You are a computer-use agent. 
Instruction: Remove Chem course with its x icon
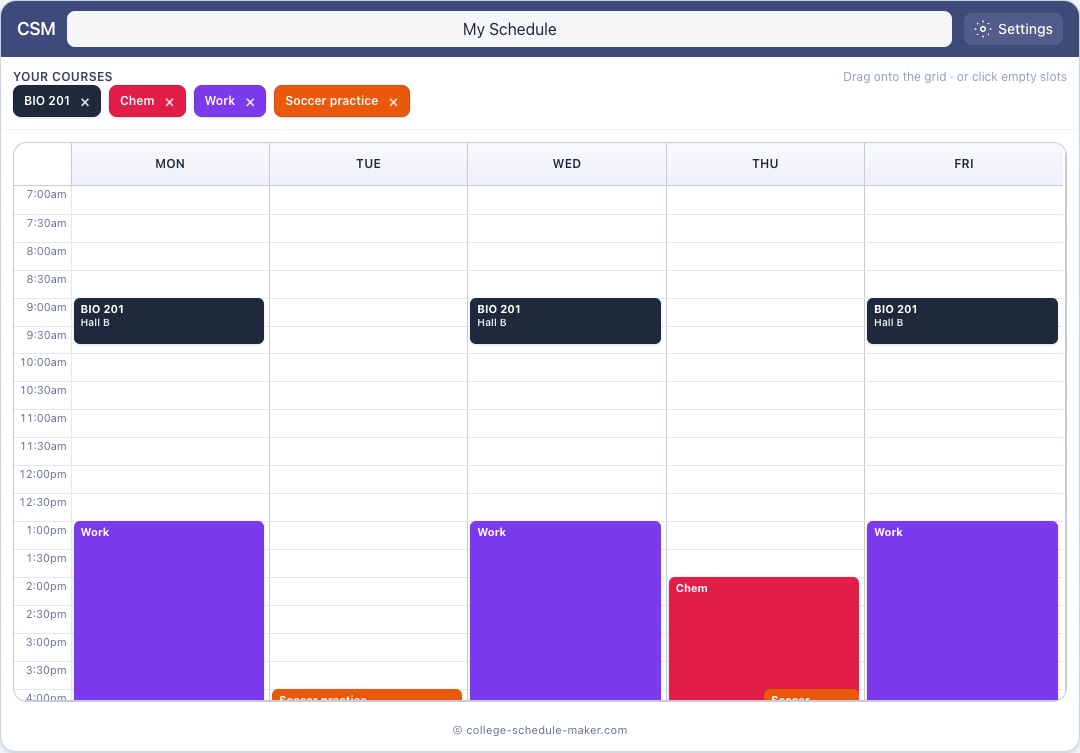point(169,102)
